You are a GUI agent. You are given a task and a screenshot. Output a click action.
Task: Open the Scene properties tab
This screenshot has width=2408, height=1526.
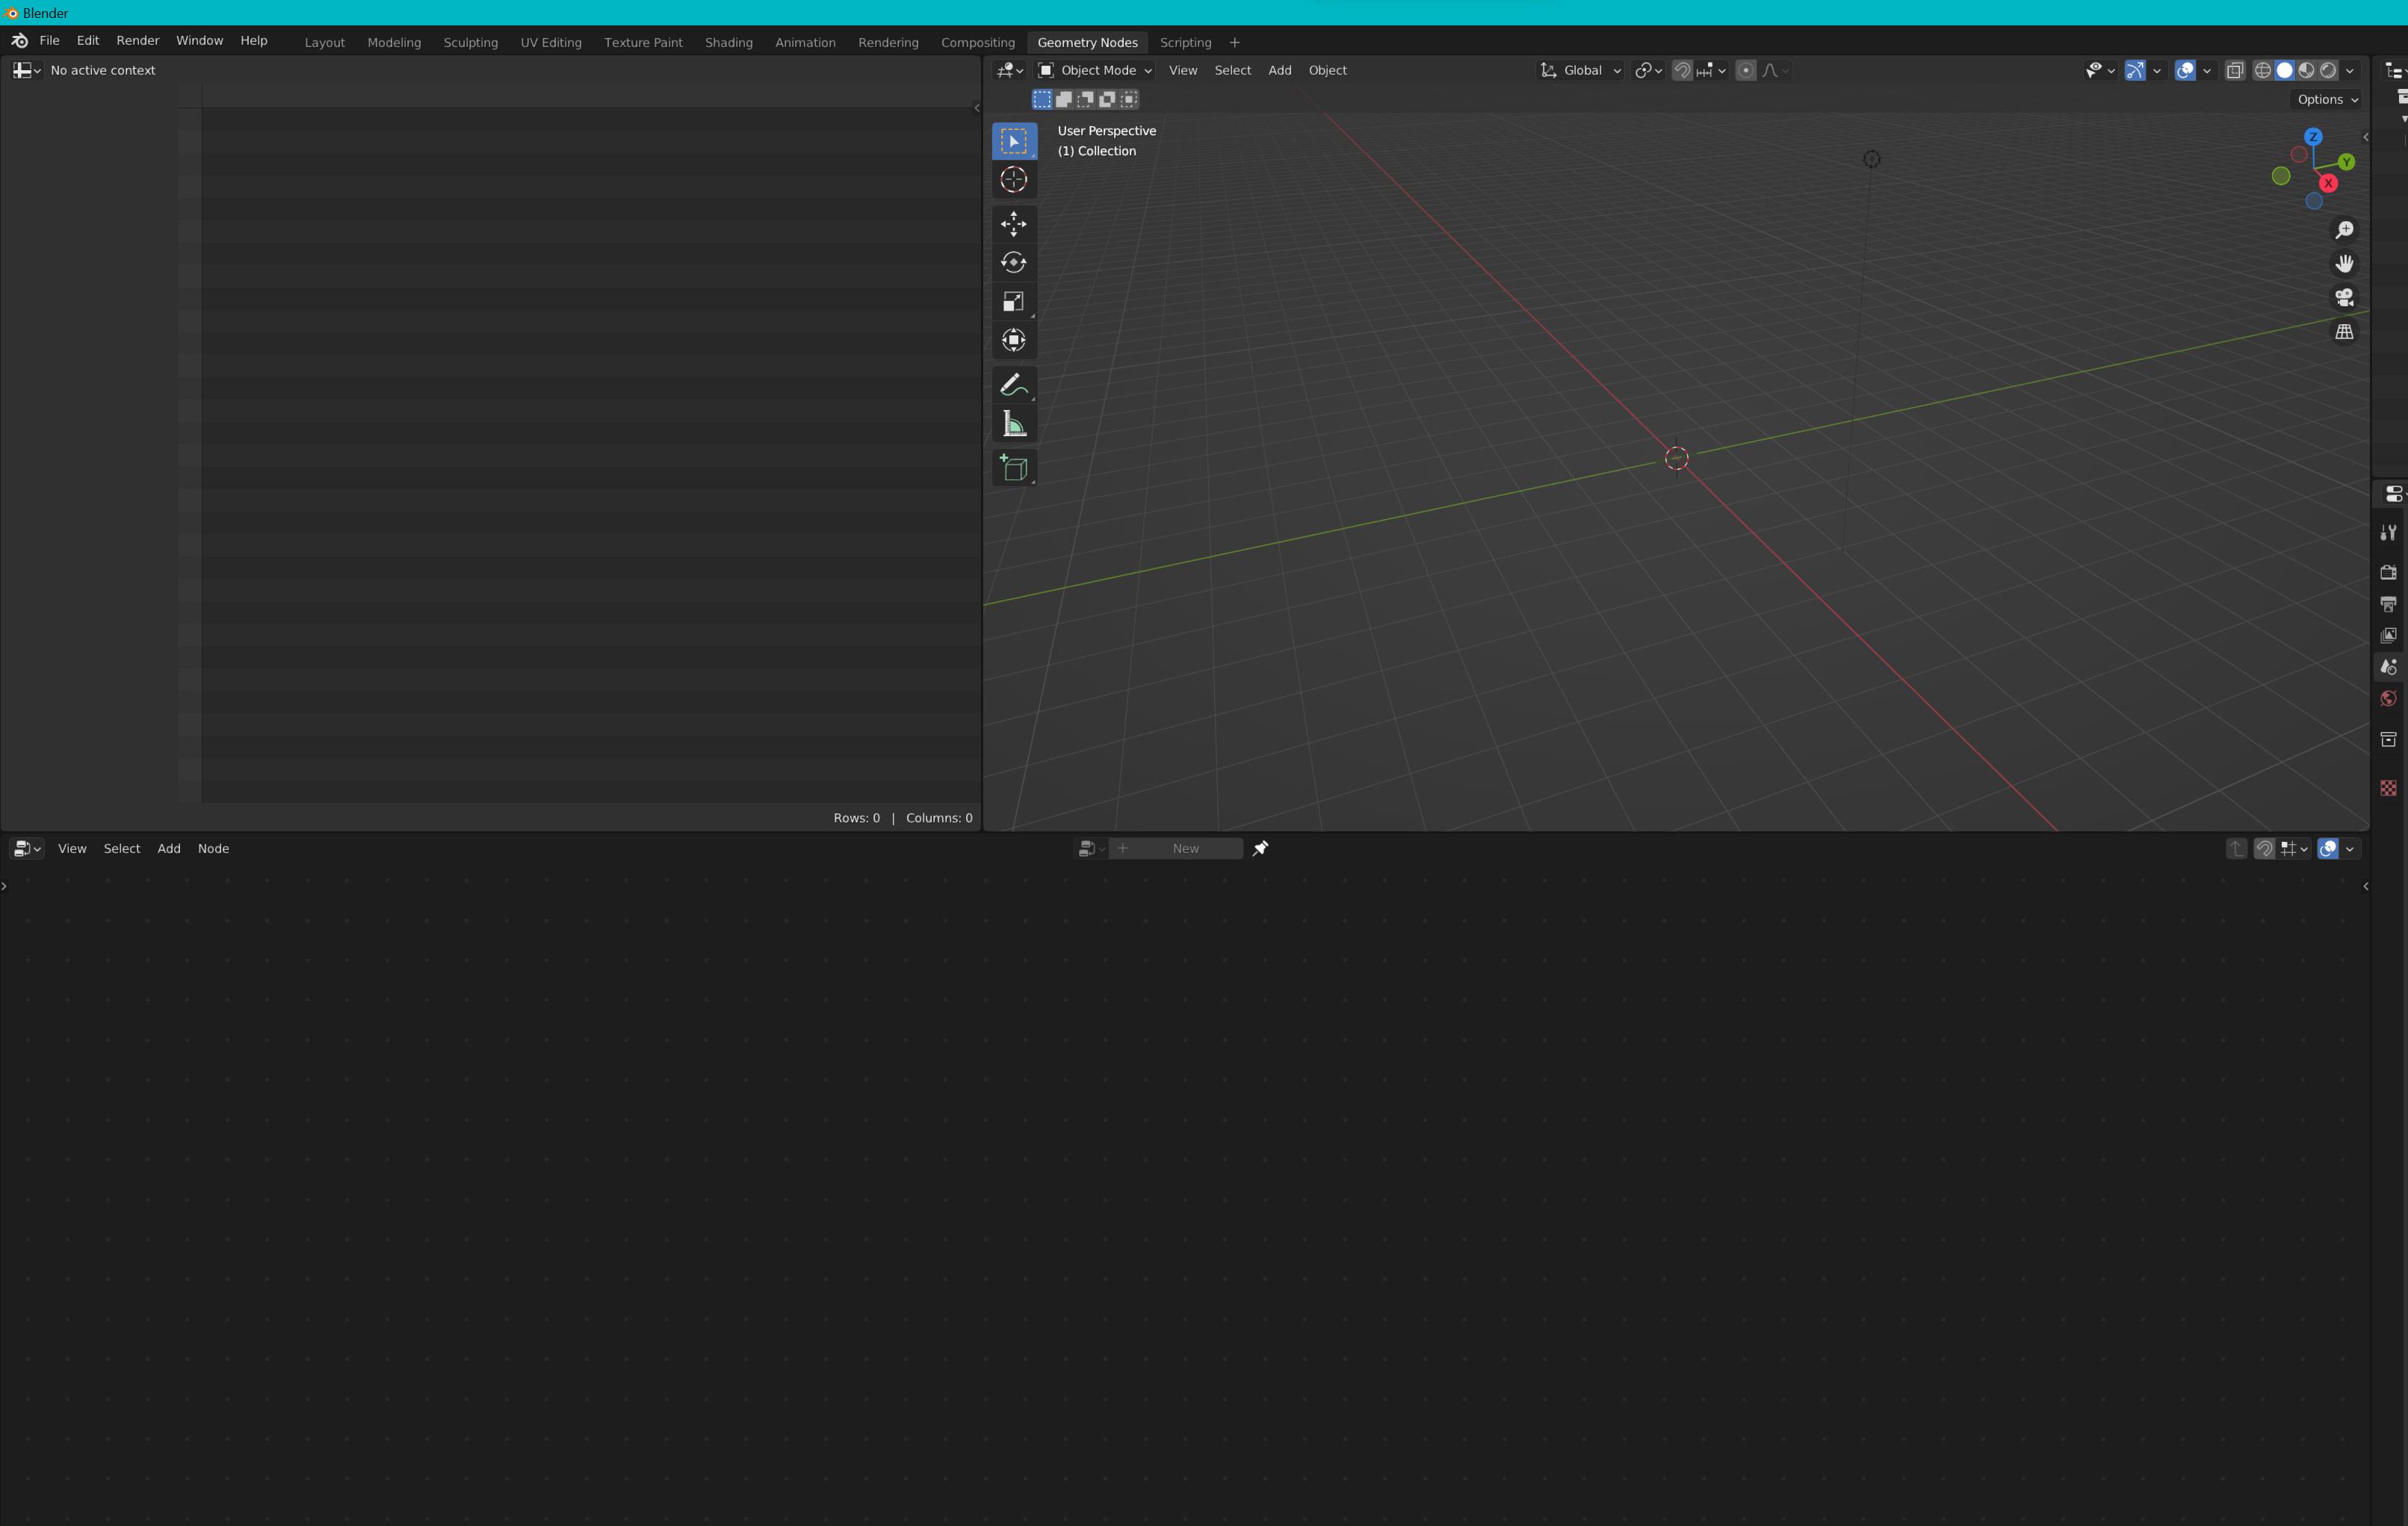click(x=2388, y=667)
